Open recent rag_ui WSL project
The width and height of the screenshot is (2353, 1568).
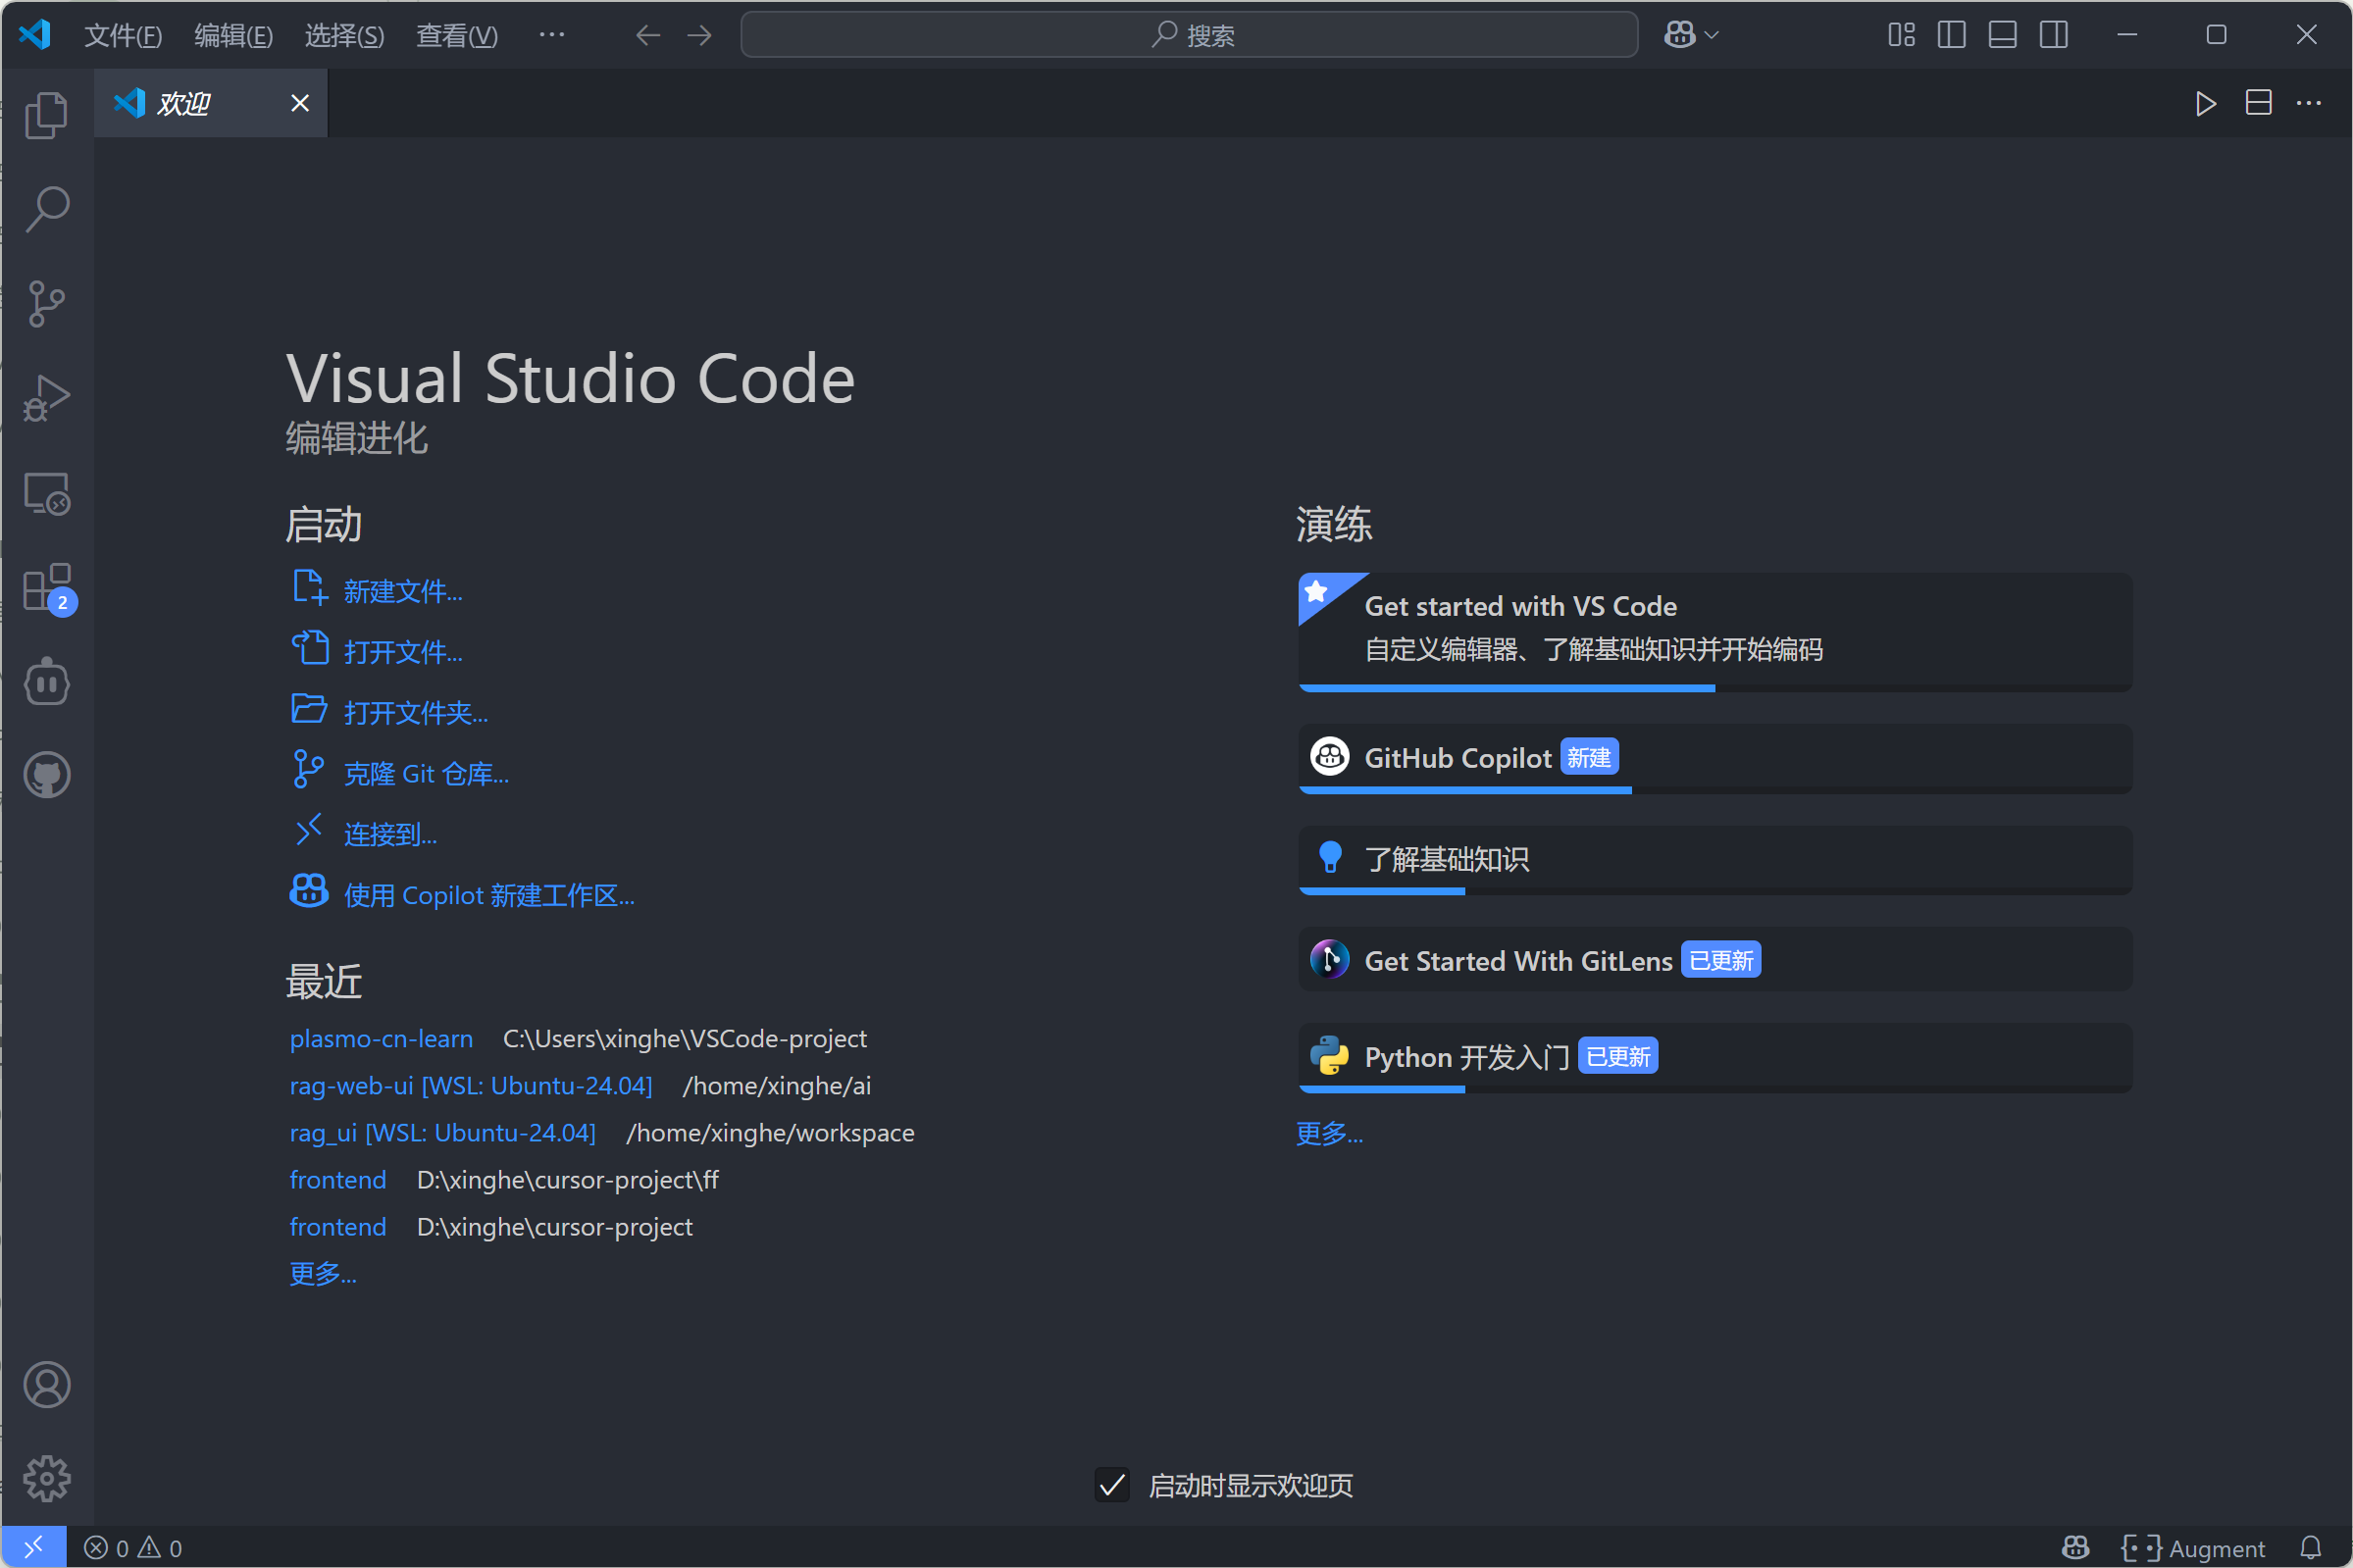point(443,1133)
